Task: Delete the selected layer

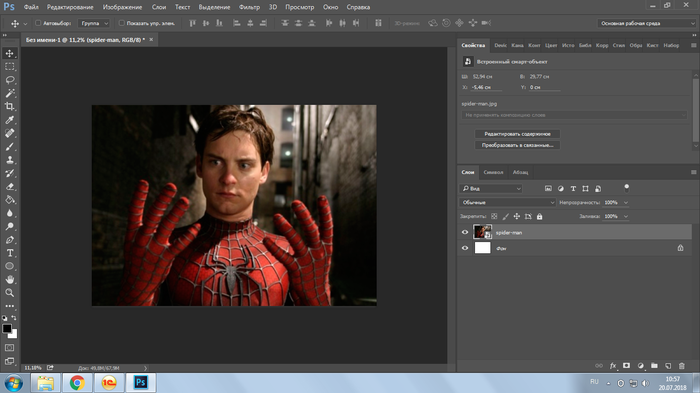Action: [682, 366]
